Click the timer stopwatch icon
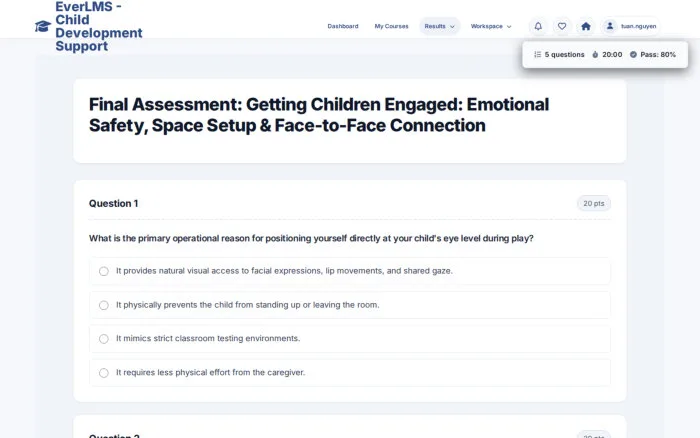 pos(595,54)
